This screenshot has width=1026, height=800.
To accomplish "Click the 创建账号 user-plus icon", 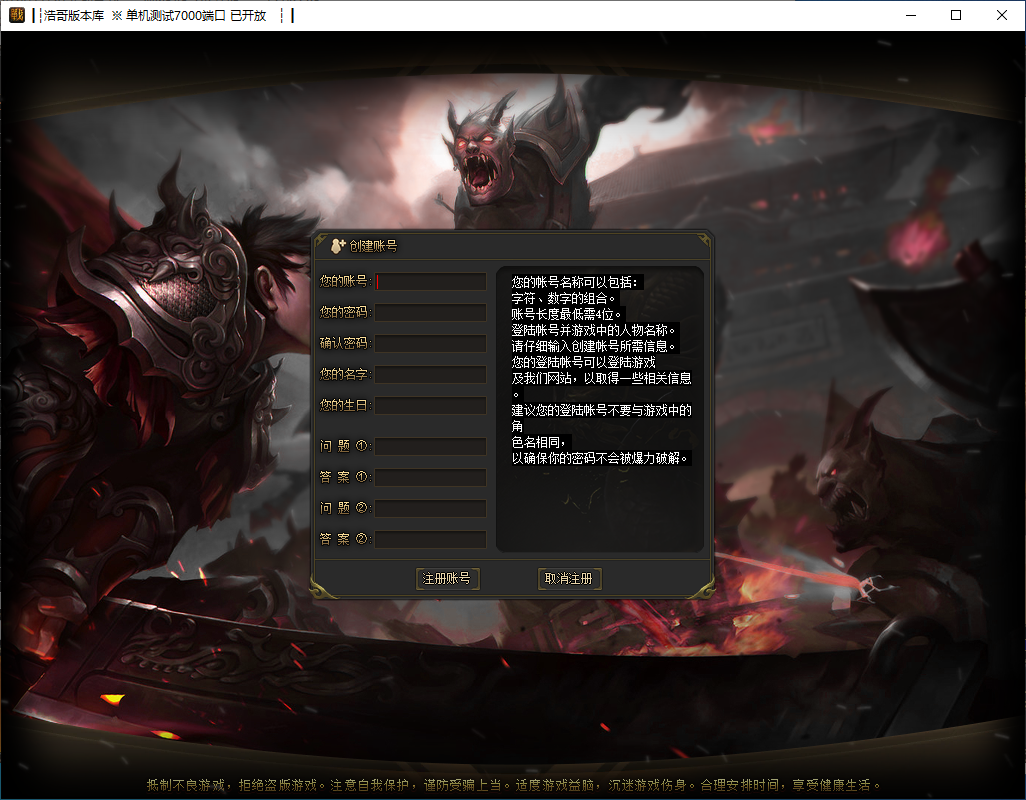I will point(338,246).
